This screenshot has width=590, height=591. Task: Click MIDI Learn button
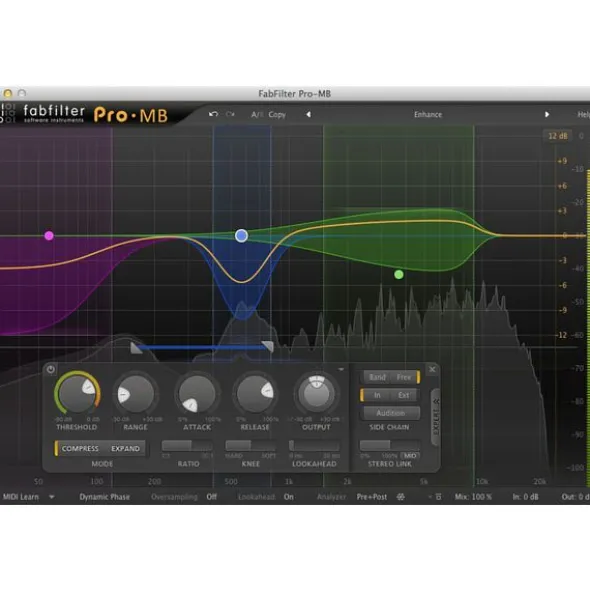tap(21, 497)
